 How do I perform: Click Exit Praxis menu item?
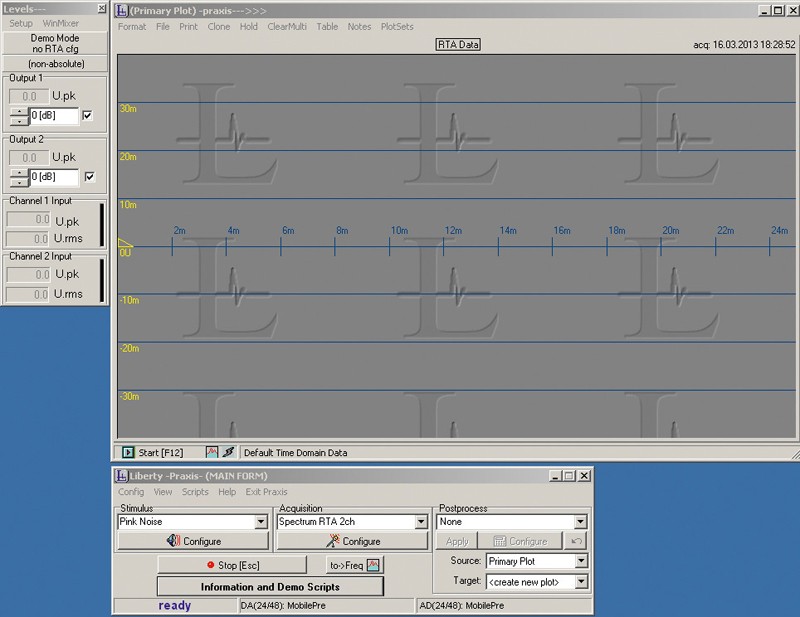(266, 492)
